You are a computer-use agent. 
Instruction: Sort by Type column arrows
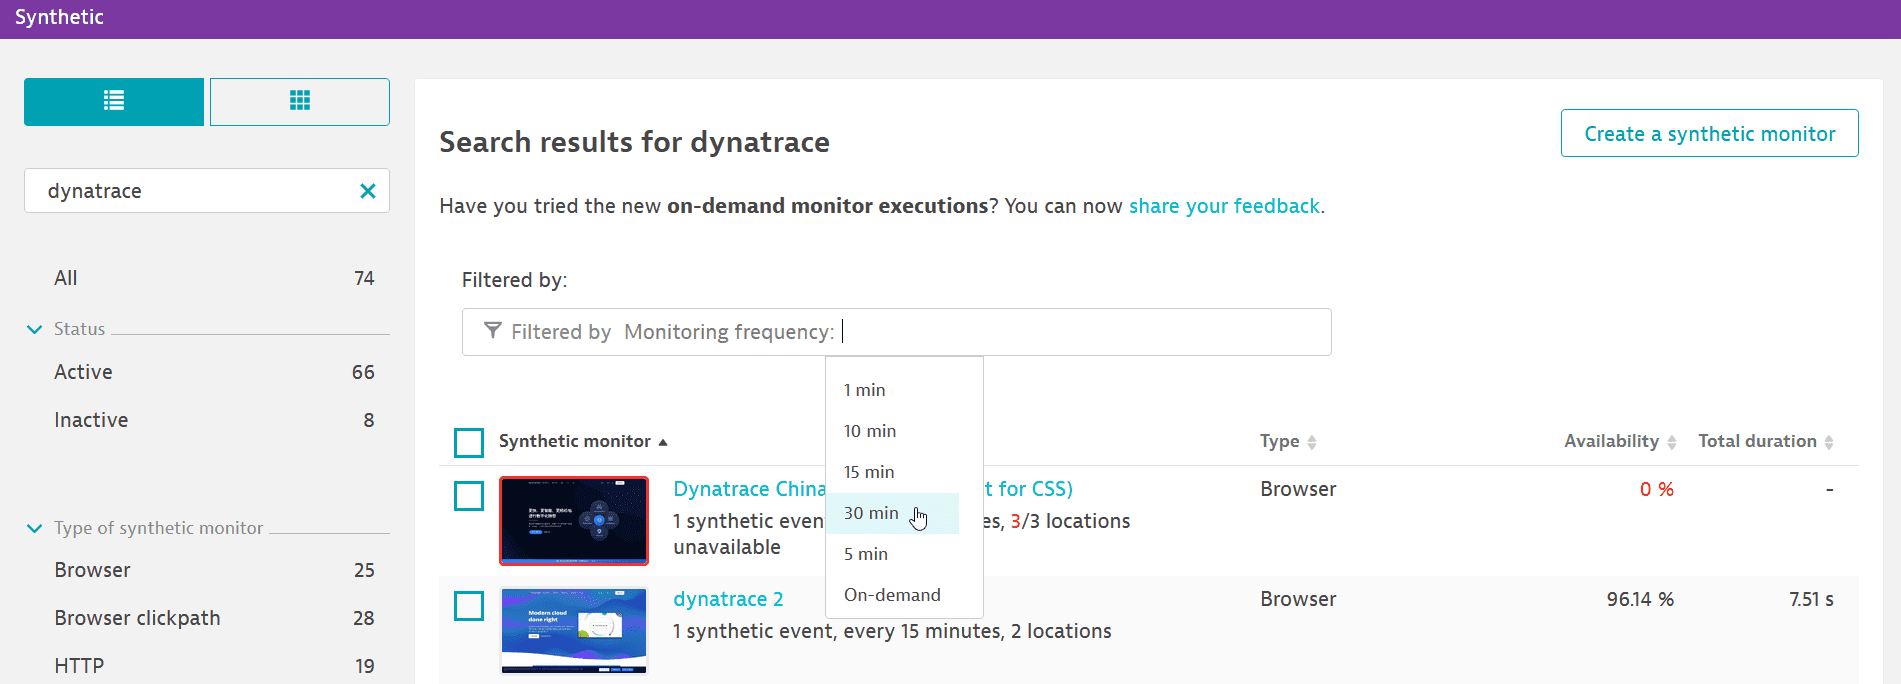1312,442
